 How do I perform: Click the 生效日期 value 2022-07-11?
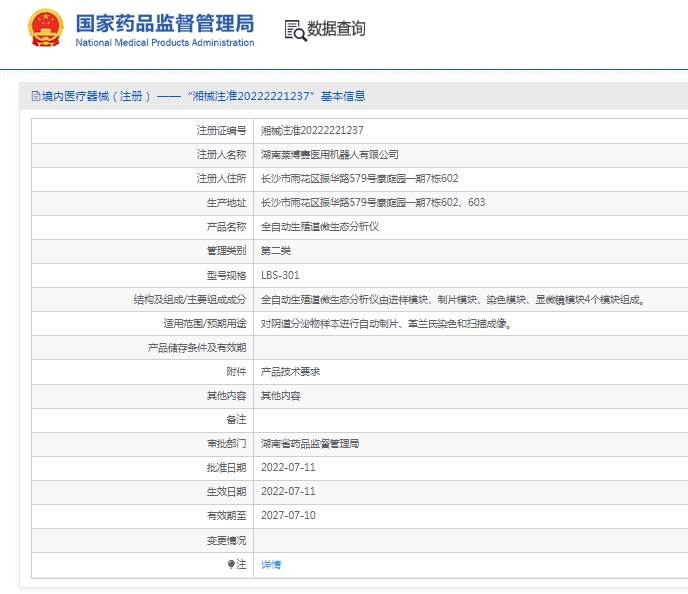point(288,492)
